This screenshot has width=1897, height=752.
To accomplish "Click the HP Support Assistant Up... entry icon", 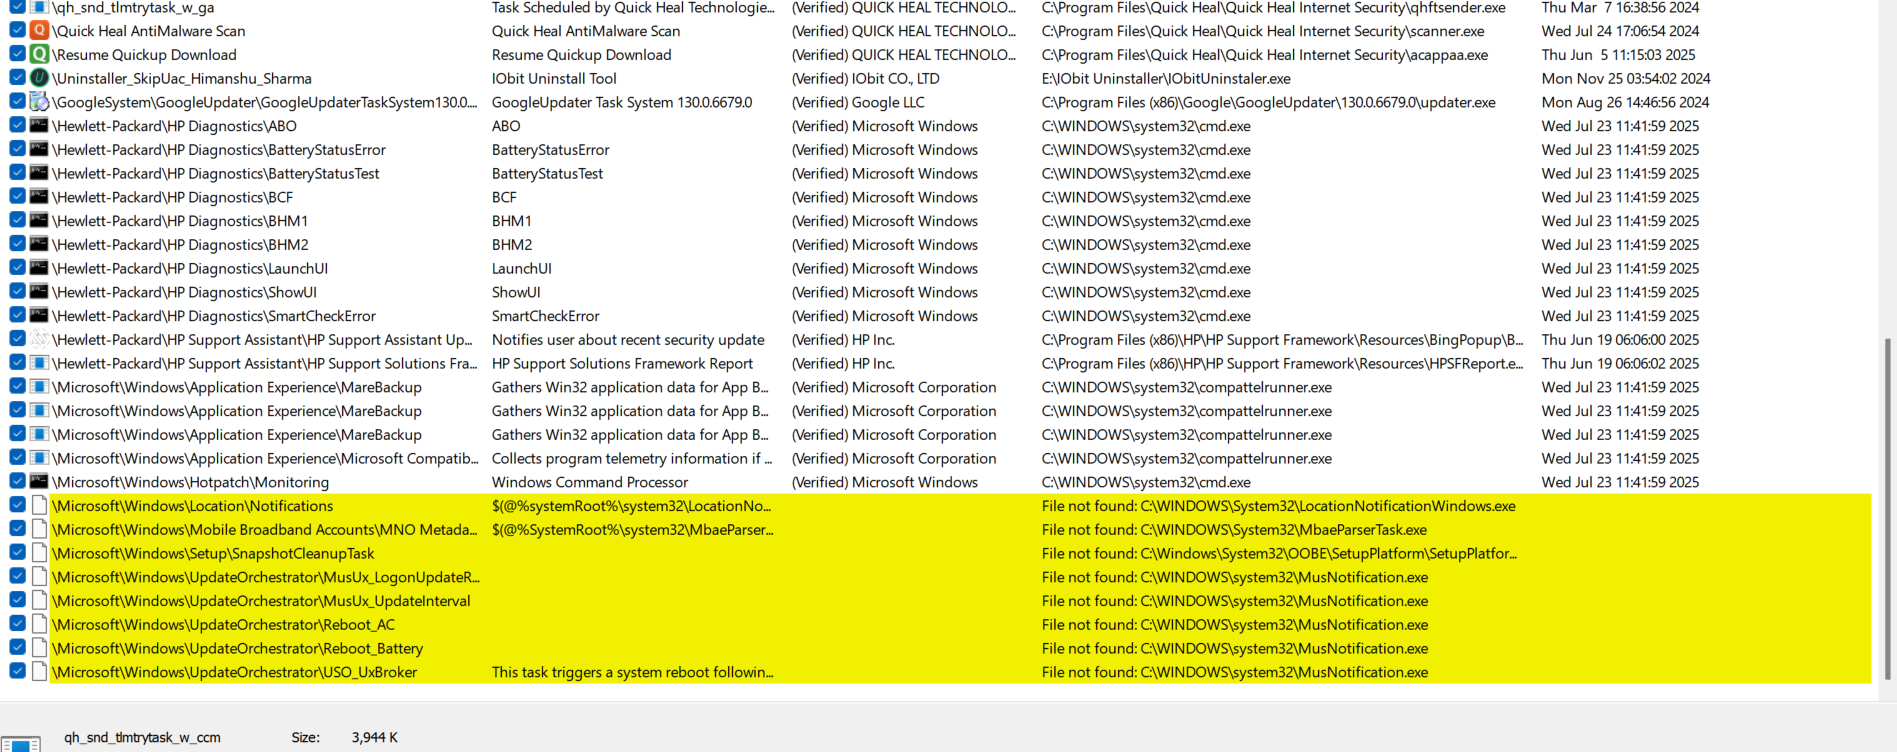I will click(x=39, y=339).
